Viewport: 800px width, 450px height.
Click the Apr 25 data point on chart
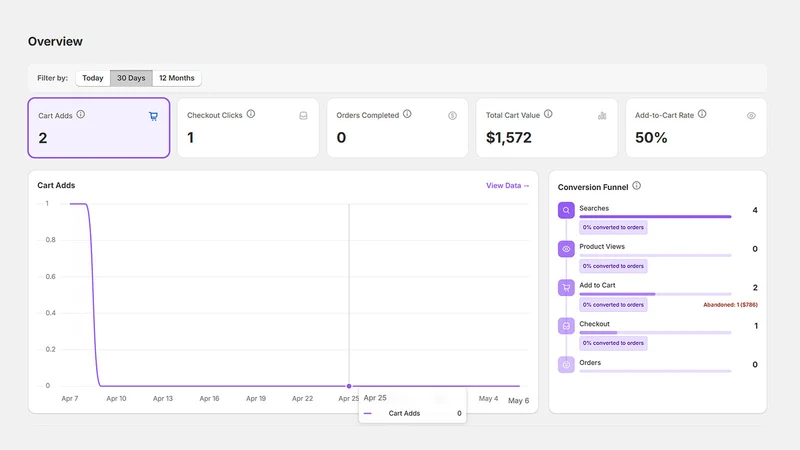pos(349,386)
